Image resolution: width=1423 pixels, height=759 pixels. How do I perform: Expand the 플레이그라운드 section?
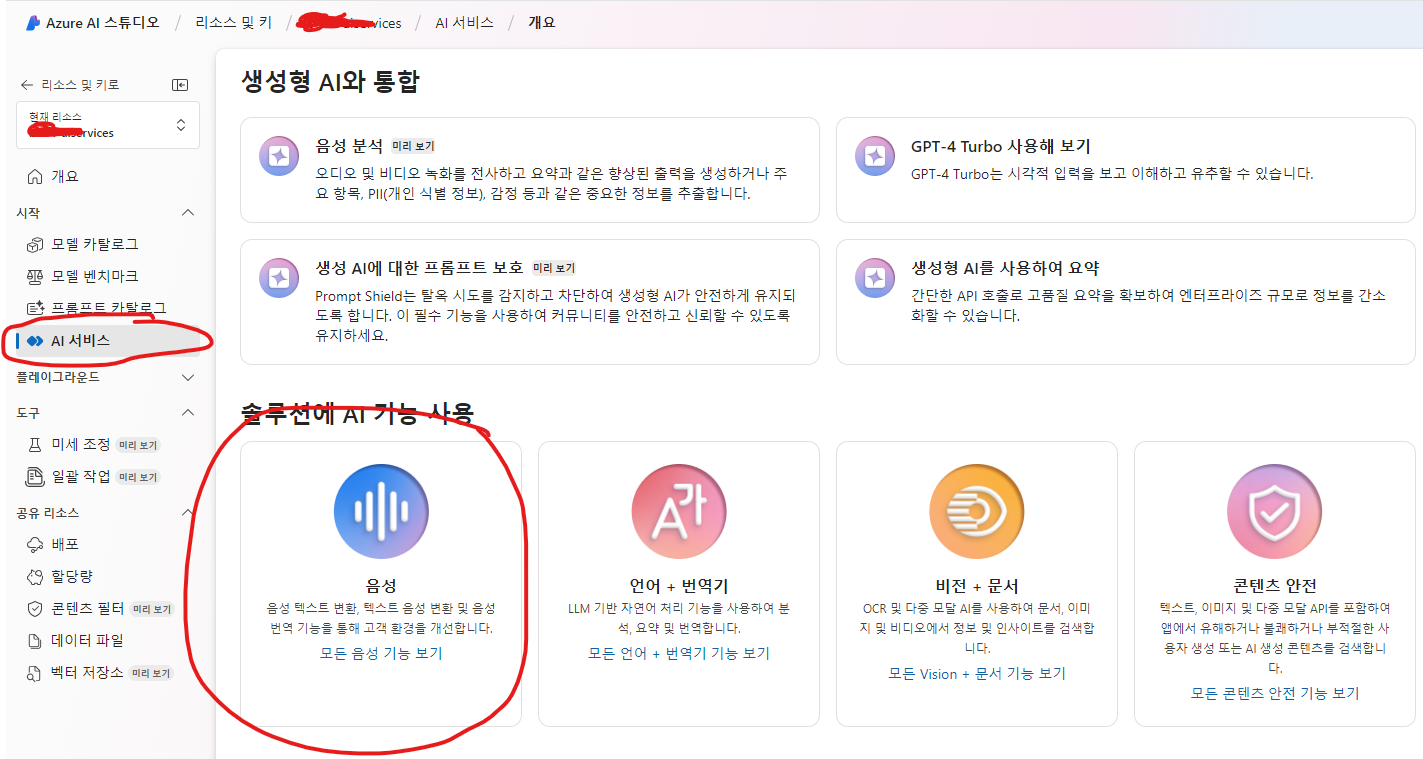point(187,378)
